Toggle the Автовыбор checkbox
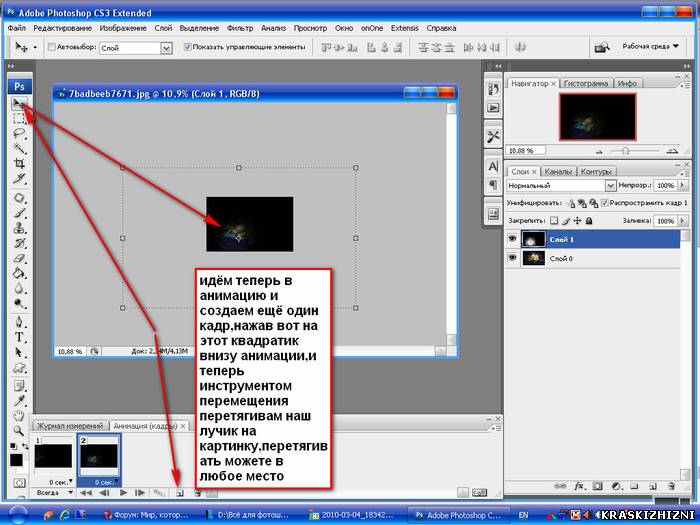700x525 pixels. [x=51, y=47]
